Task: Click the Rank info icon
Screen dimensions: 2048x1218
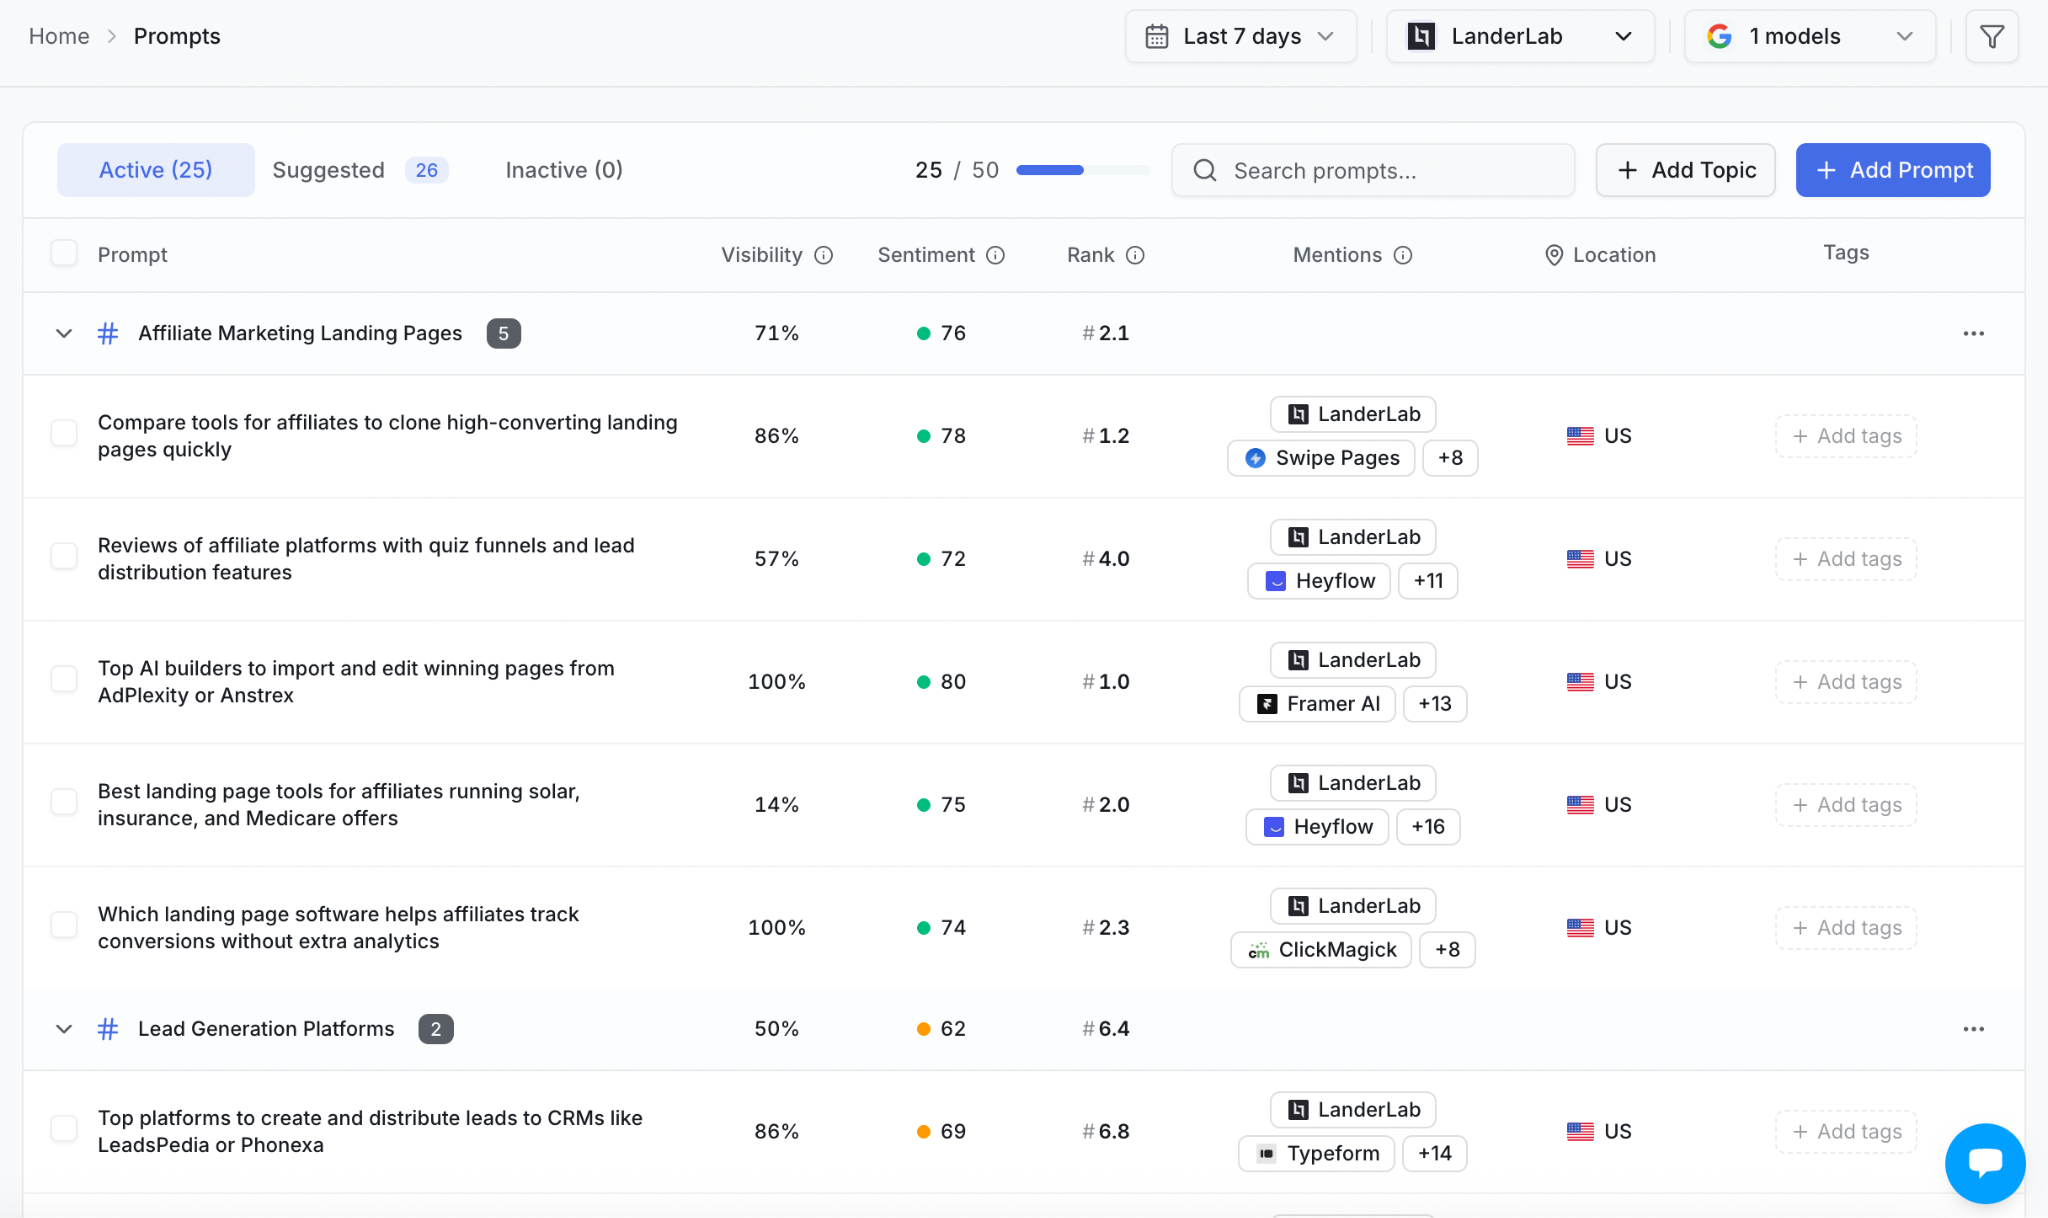Action: click(x=1135, y=255)
